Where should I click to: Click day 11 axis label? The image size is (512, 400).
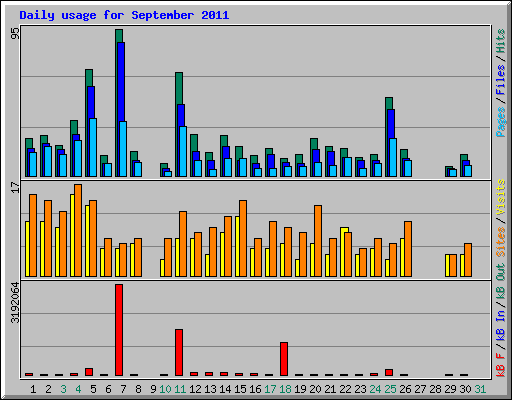[180, 389]
